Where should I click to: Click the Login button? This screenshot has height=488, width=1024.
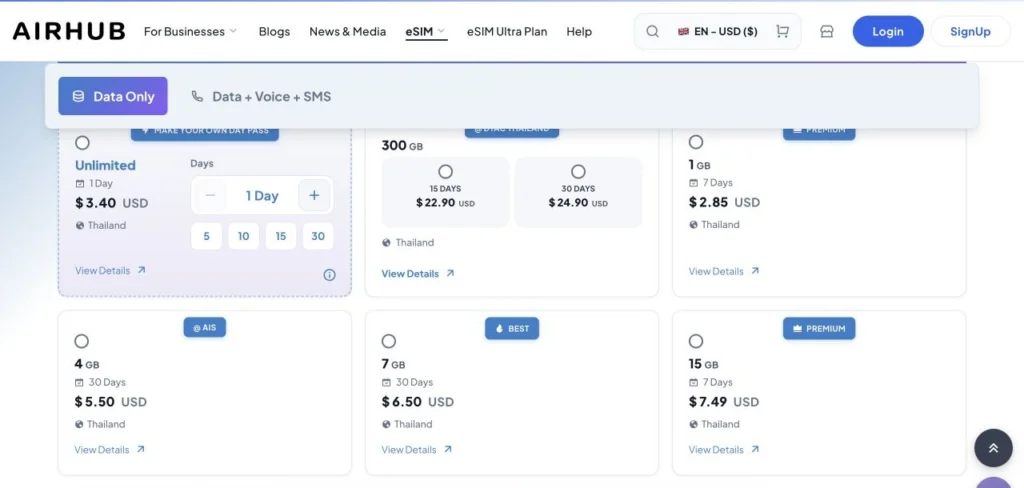[x=888, y=31]
